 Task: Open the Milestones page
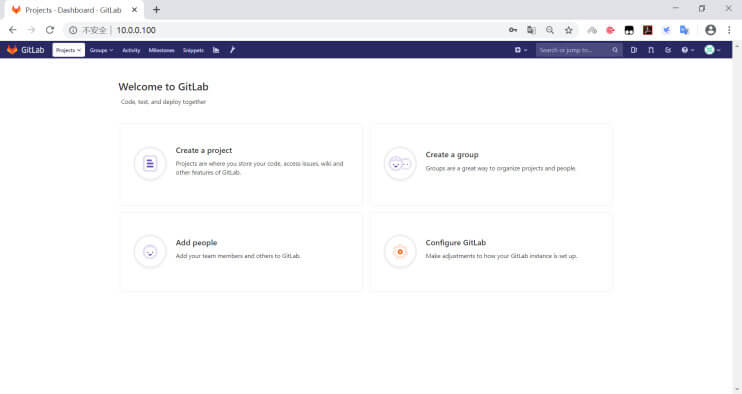[x=161, y=50]
